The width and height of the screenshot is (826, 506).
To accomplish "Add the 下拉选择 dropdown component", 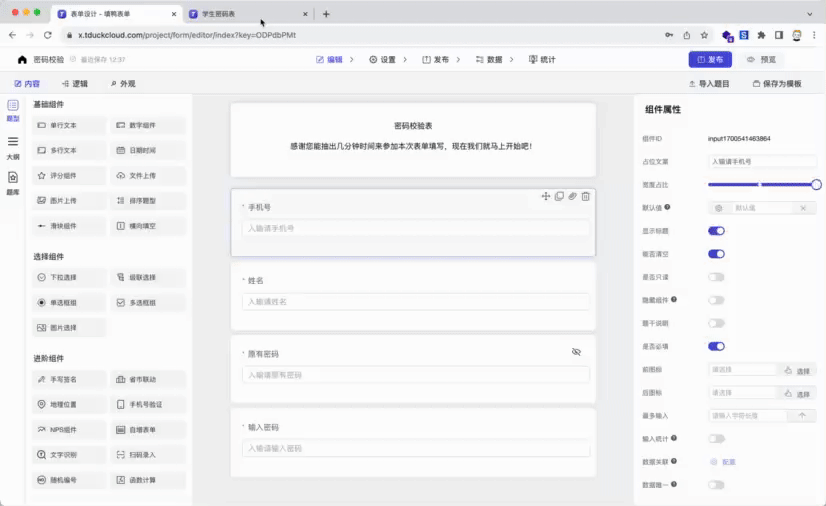I will [x=69, y=277].
